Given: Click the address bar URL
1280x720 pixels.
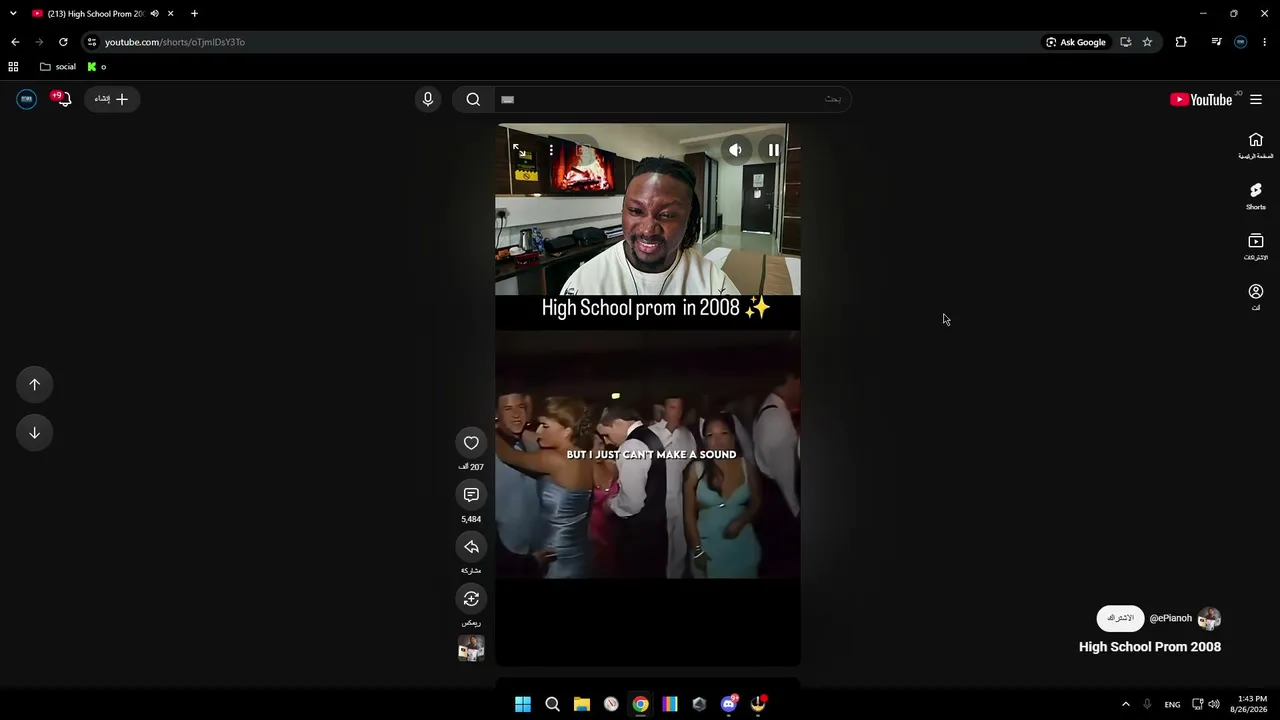Looking at the screenshot, I should (175, 42).
